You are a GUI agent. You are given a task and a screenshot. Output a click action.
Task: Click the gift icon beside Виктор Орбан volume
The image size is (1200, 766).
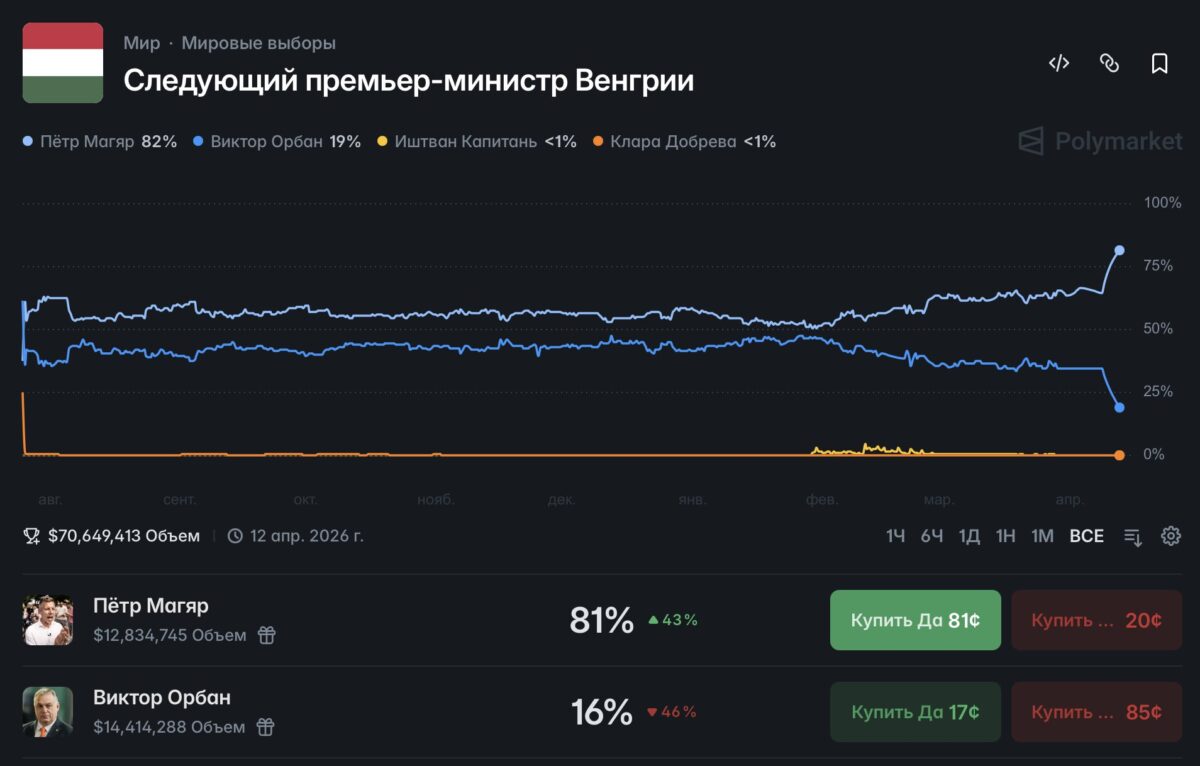coord(265,727)
